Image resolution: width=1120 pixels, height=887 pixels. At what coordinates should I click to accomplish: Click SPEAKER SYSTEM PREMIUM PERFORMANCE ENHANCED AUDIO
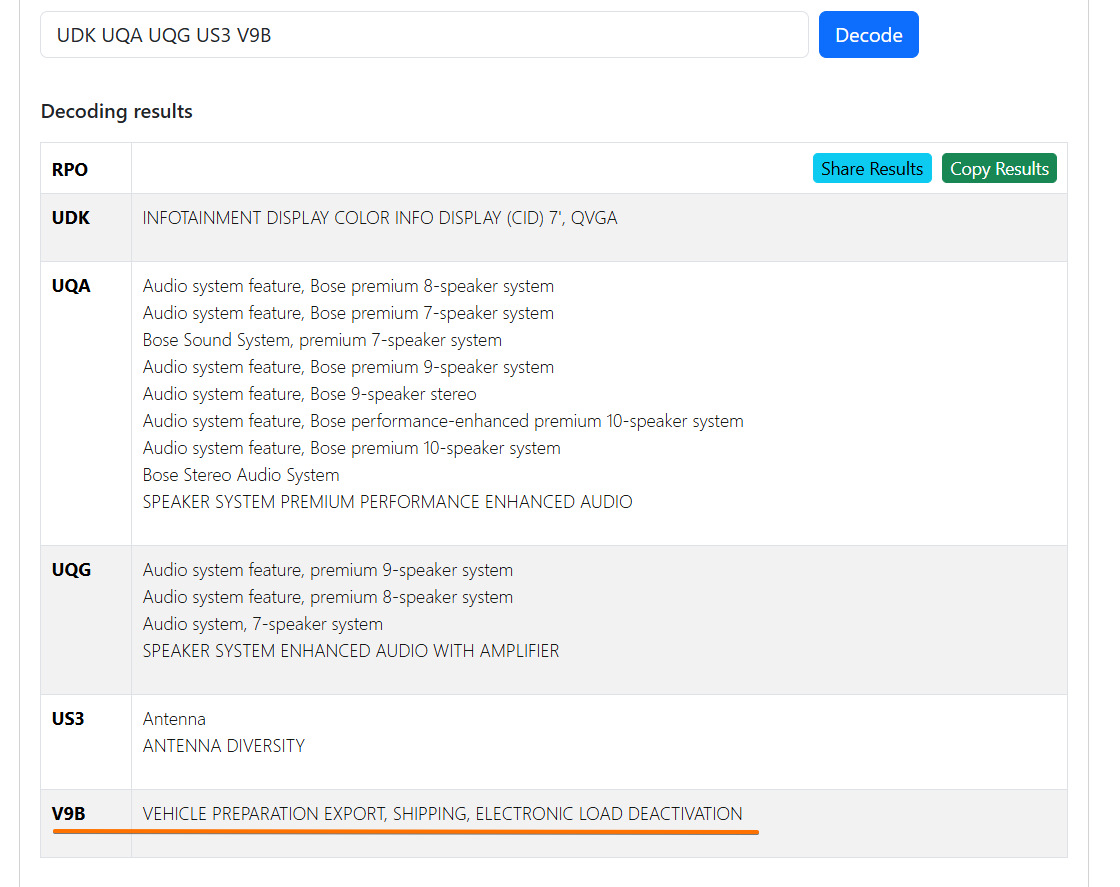pyautogui.click(x=387, y=502)
